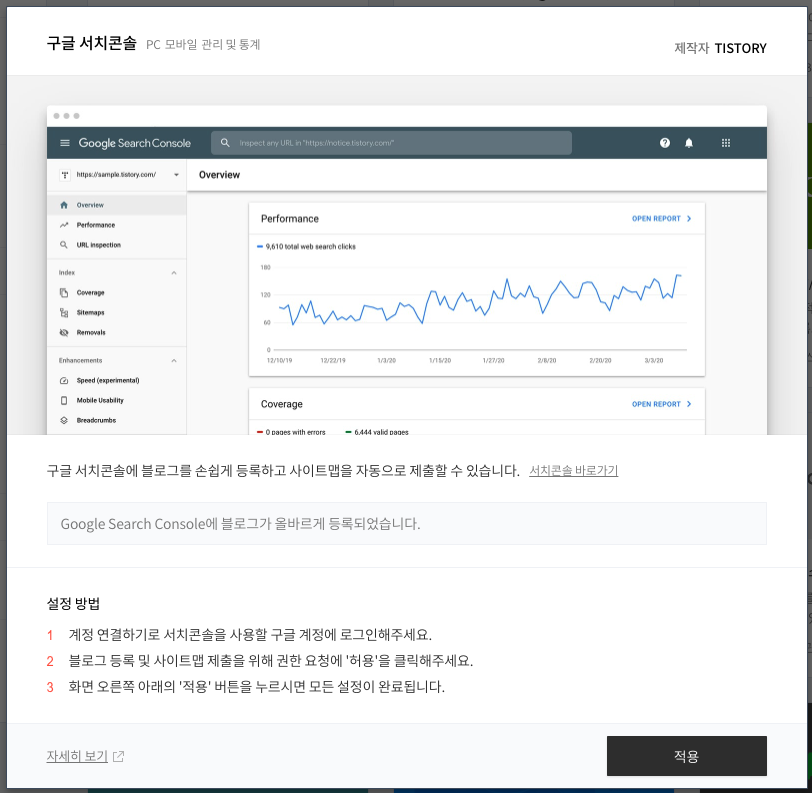Click the 구글 서치콘솔 plugin title
Image resolution: width=812 pixels, height=793 pixels.
coord(92,43)
